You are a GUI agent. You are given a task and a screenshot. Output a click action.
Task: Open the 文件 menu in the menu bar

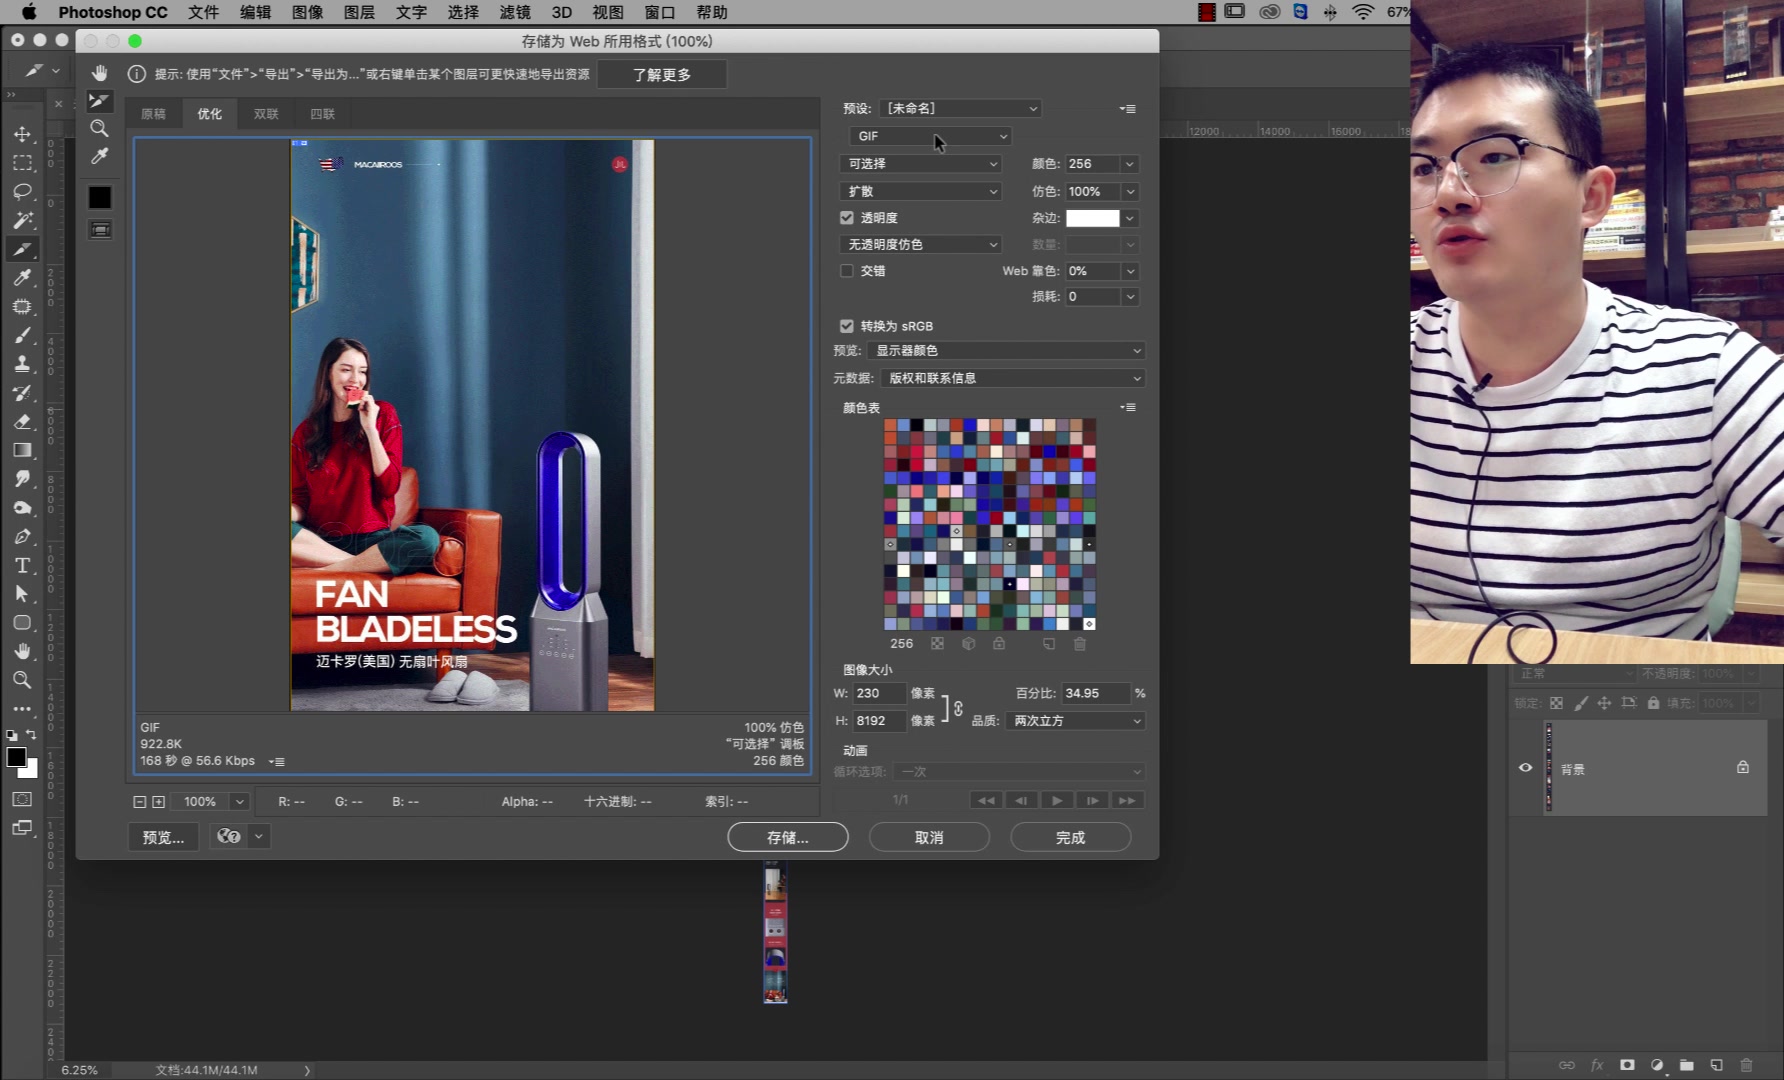coord(203,12)
